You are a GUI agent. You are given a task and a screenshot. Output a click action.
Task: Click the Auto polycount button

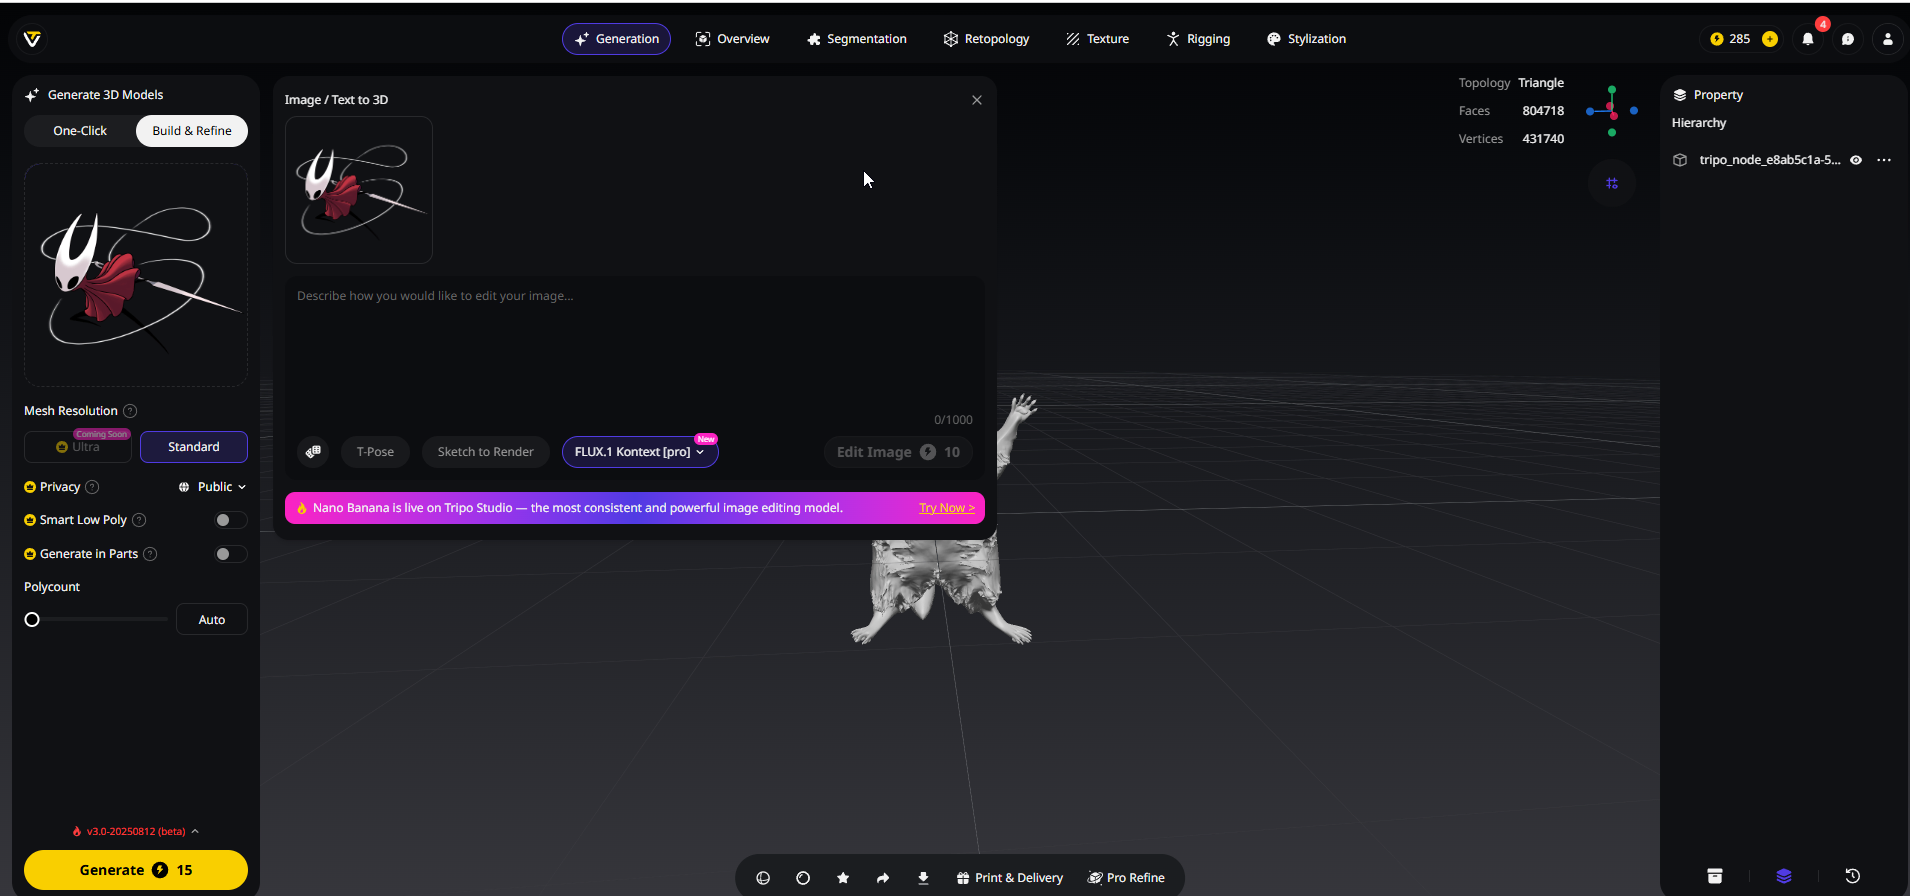coord(212,620)
